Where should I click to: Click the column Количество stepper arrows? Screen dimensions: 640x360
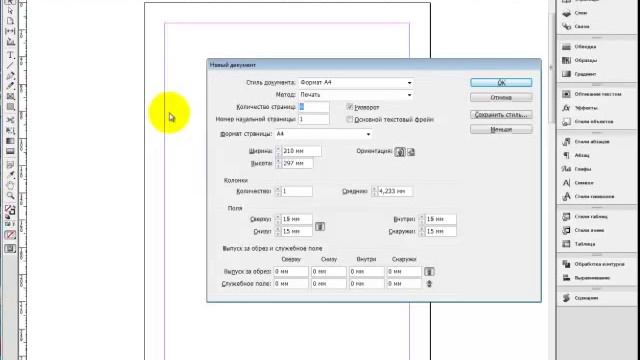tap(278, 191)
